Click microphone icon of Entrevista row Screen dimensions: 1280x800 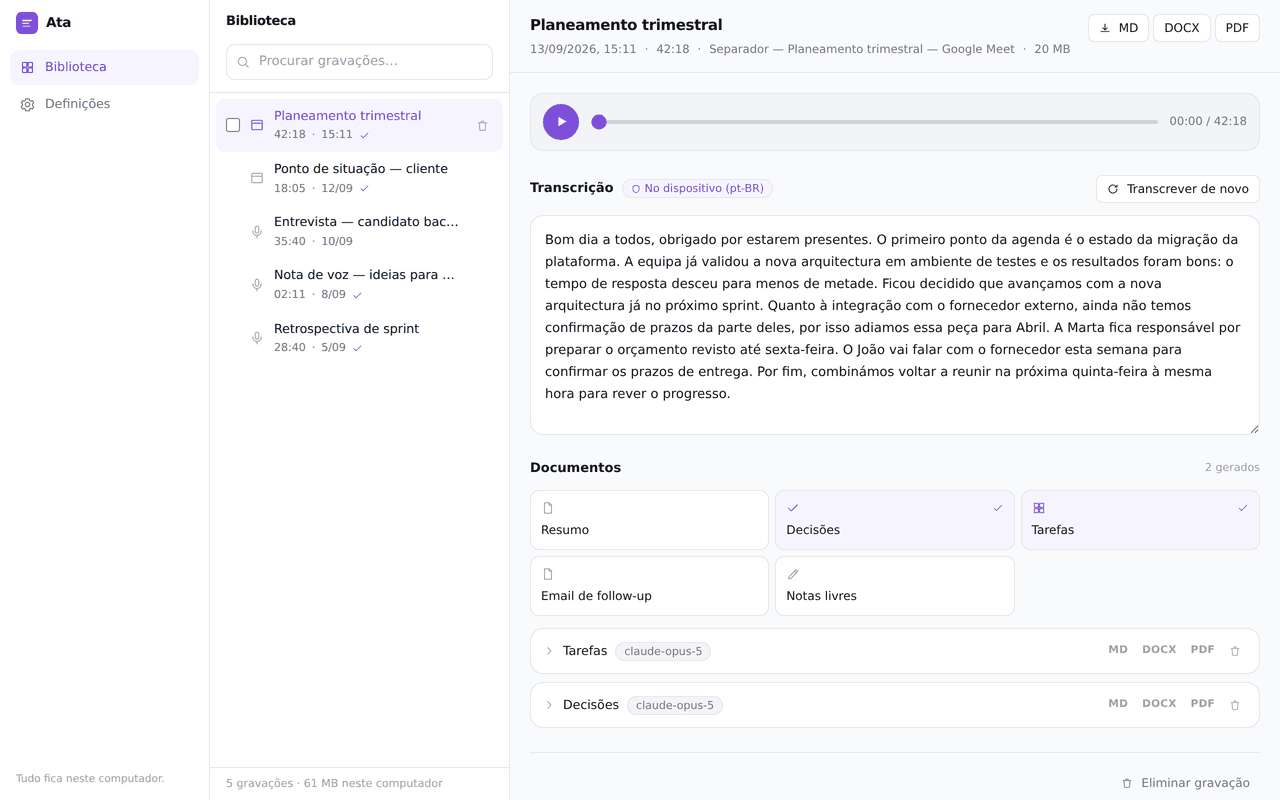coord(257,231)
